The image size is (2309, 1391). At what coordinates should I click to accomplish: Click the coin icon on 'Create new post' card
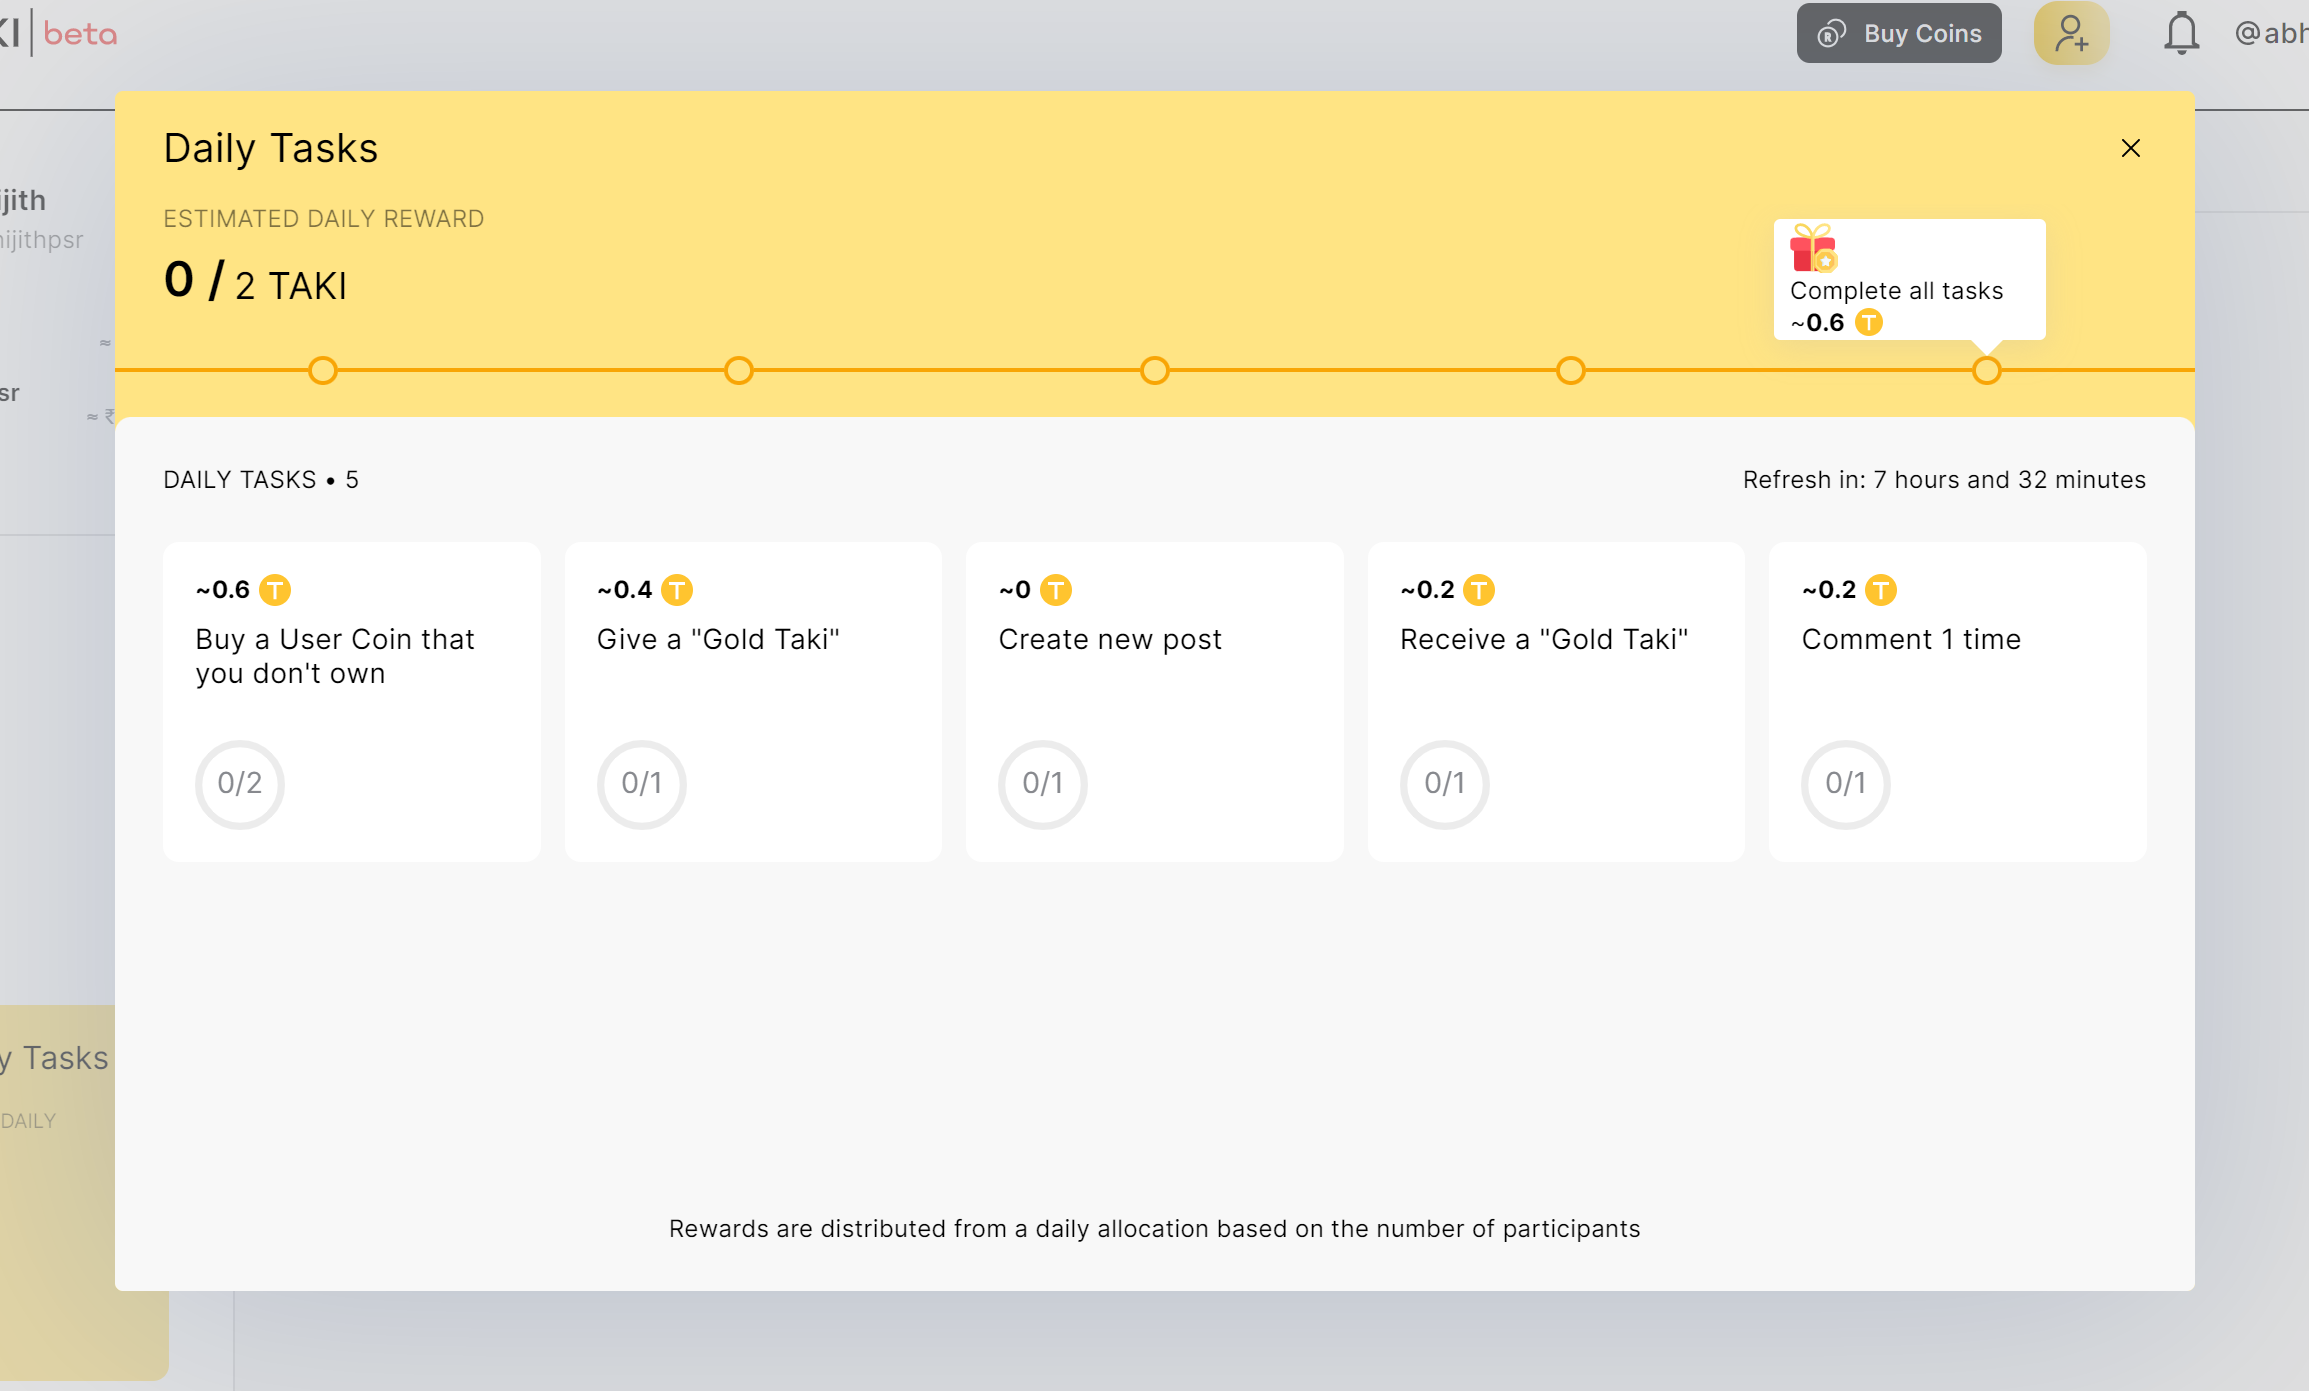[x=1057, y=590]
